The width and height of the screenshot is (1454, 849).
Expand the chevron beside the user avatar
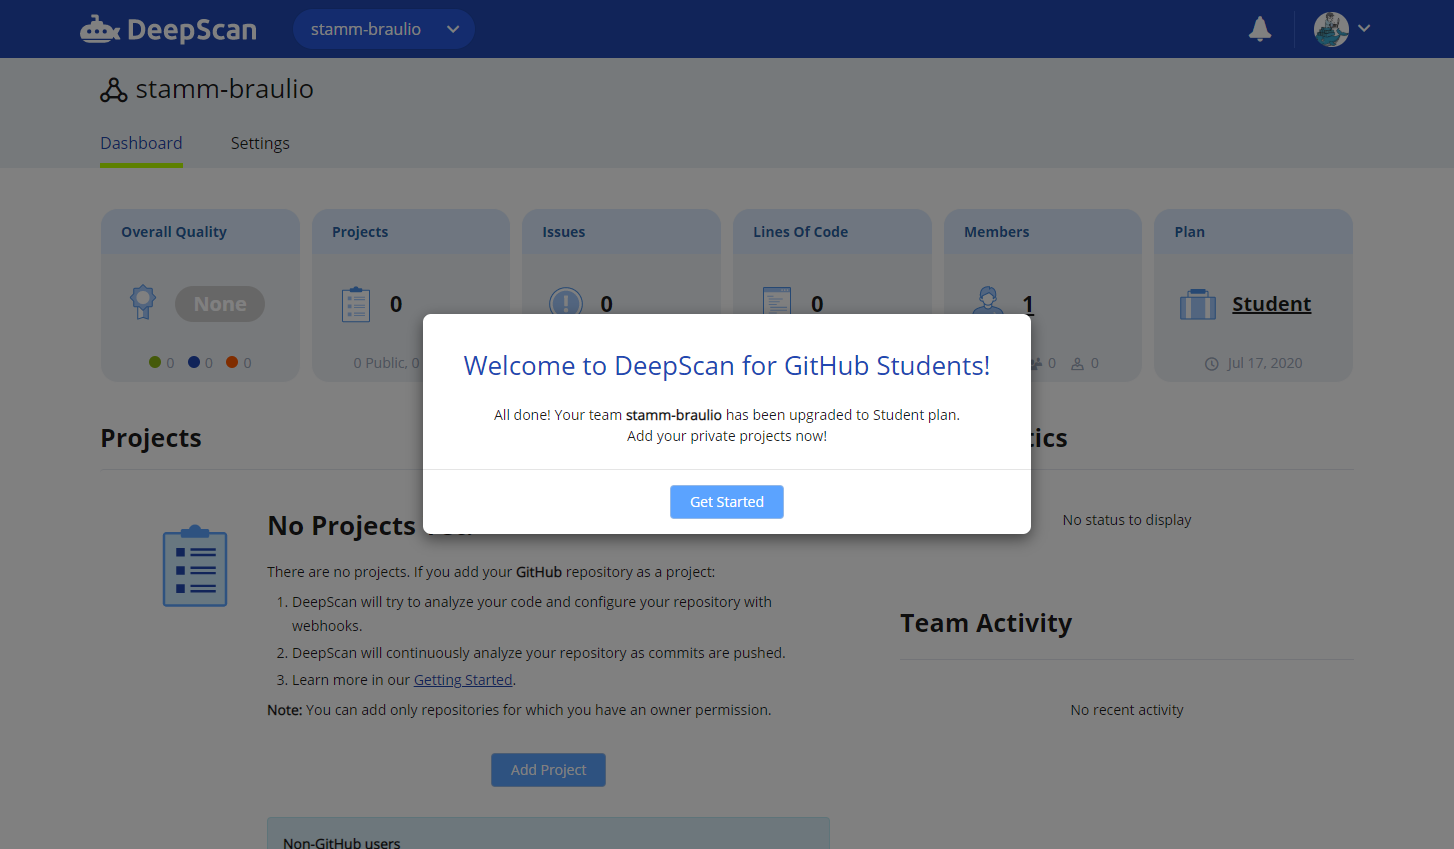pos(1364,29)
